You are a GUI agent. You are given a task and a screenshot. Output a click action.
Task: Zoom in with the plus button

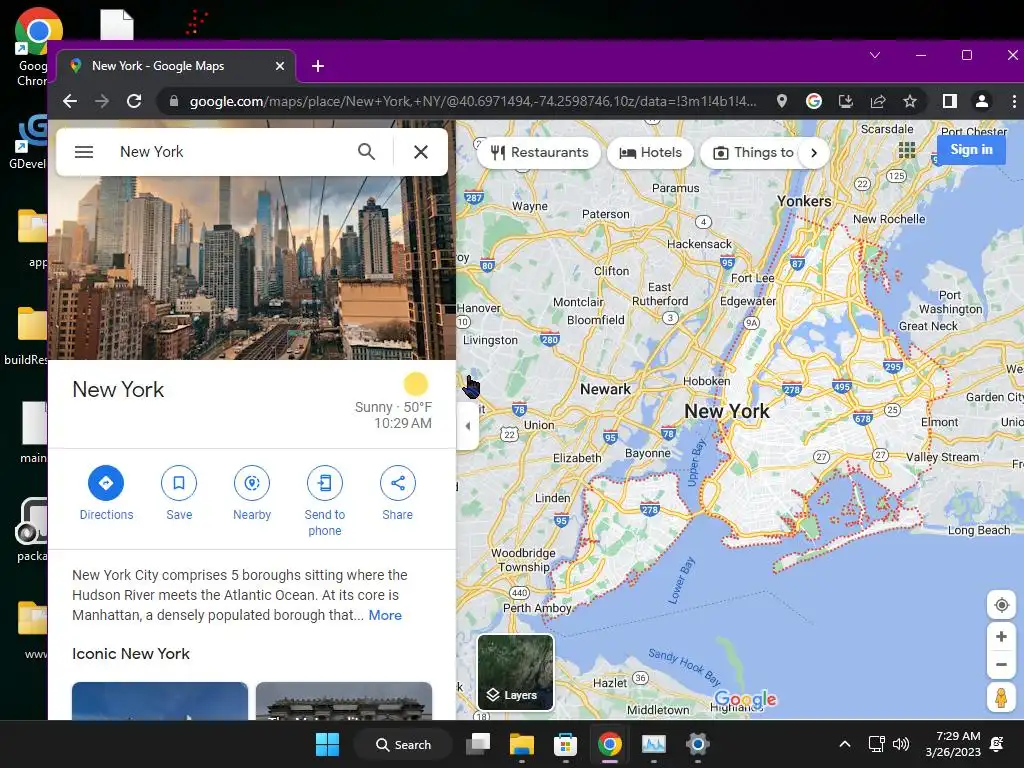point(1001,636)
